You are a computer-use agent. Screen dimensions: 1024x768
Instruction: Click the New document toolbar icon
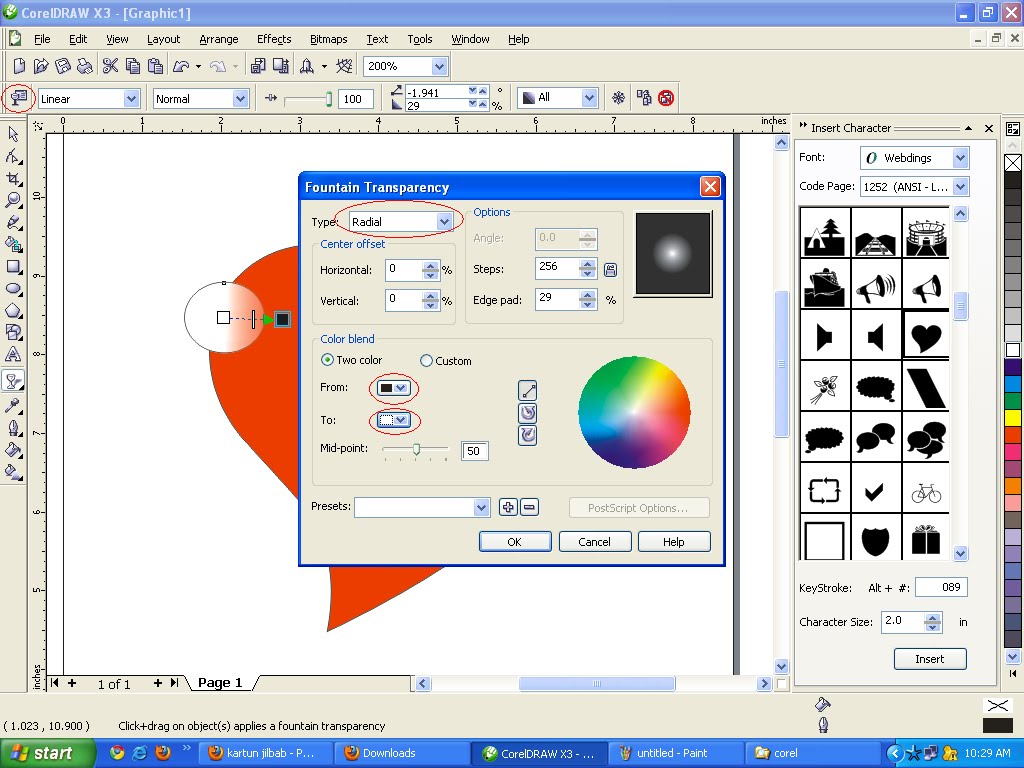pos(19,66)
